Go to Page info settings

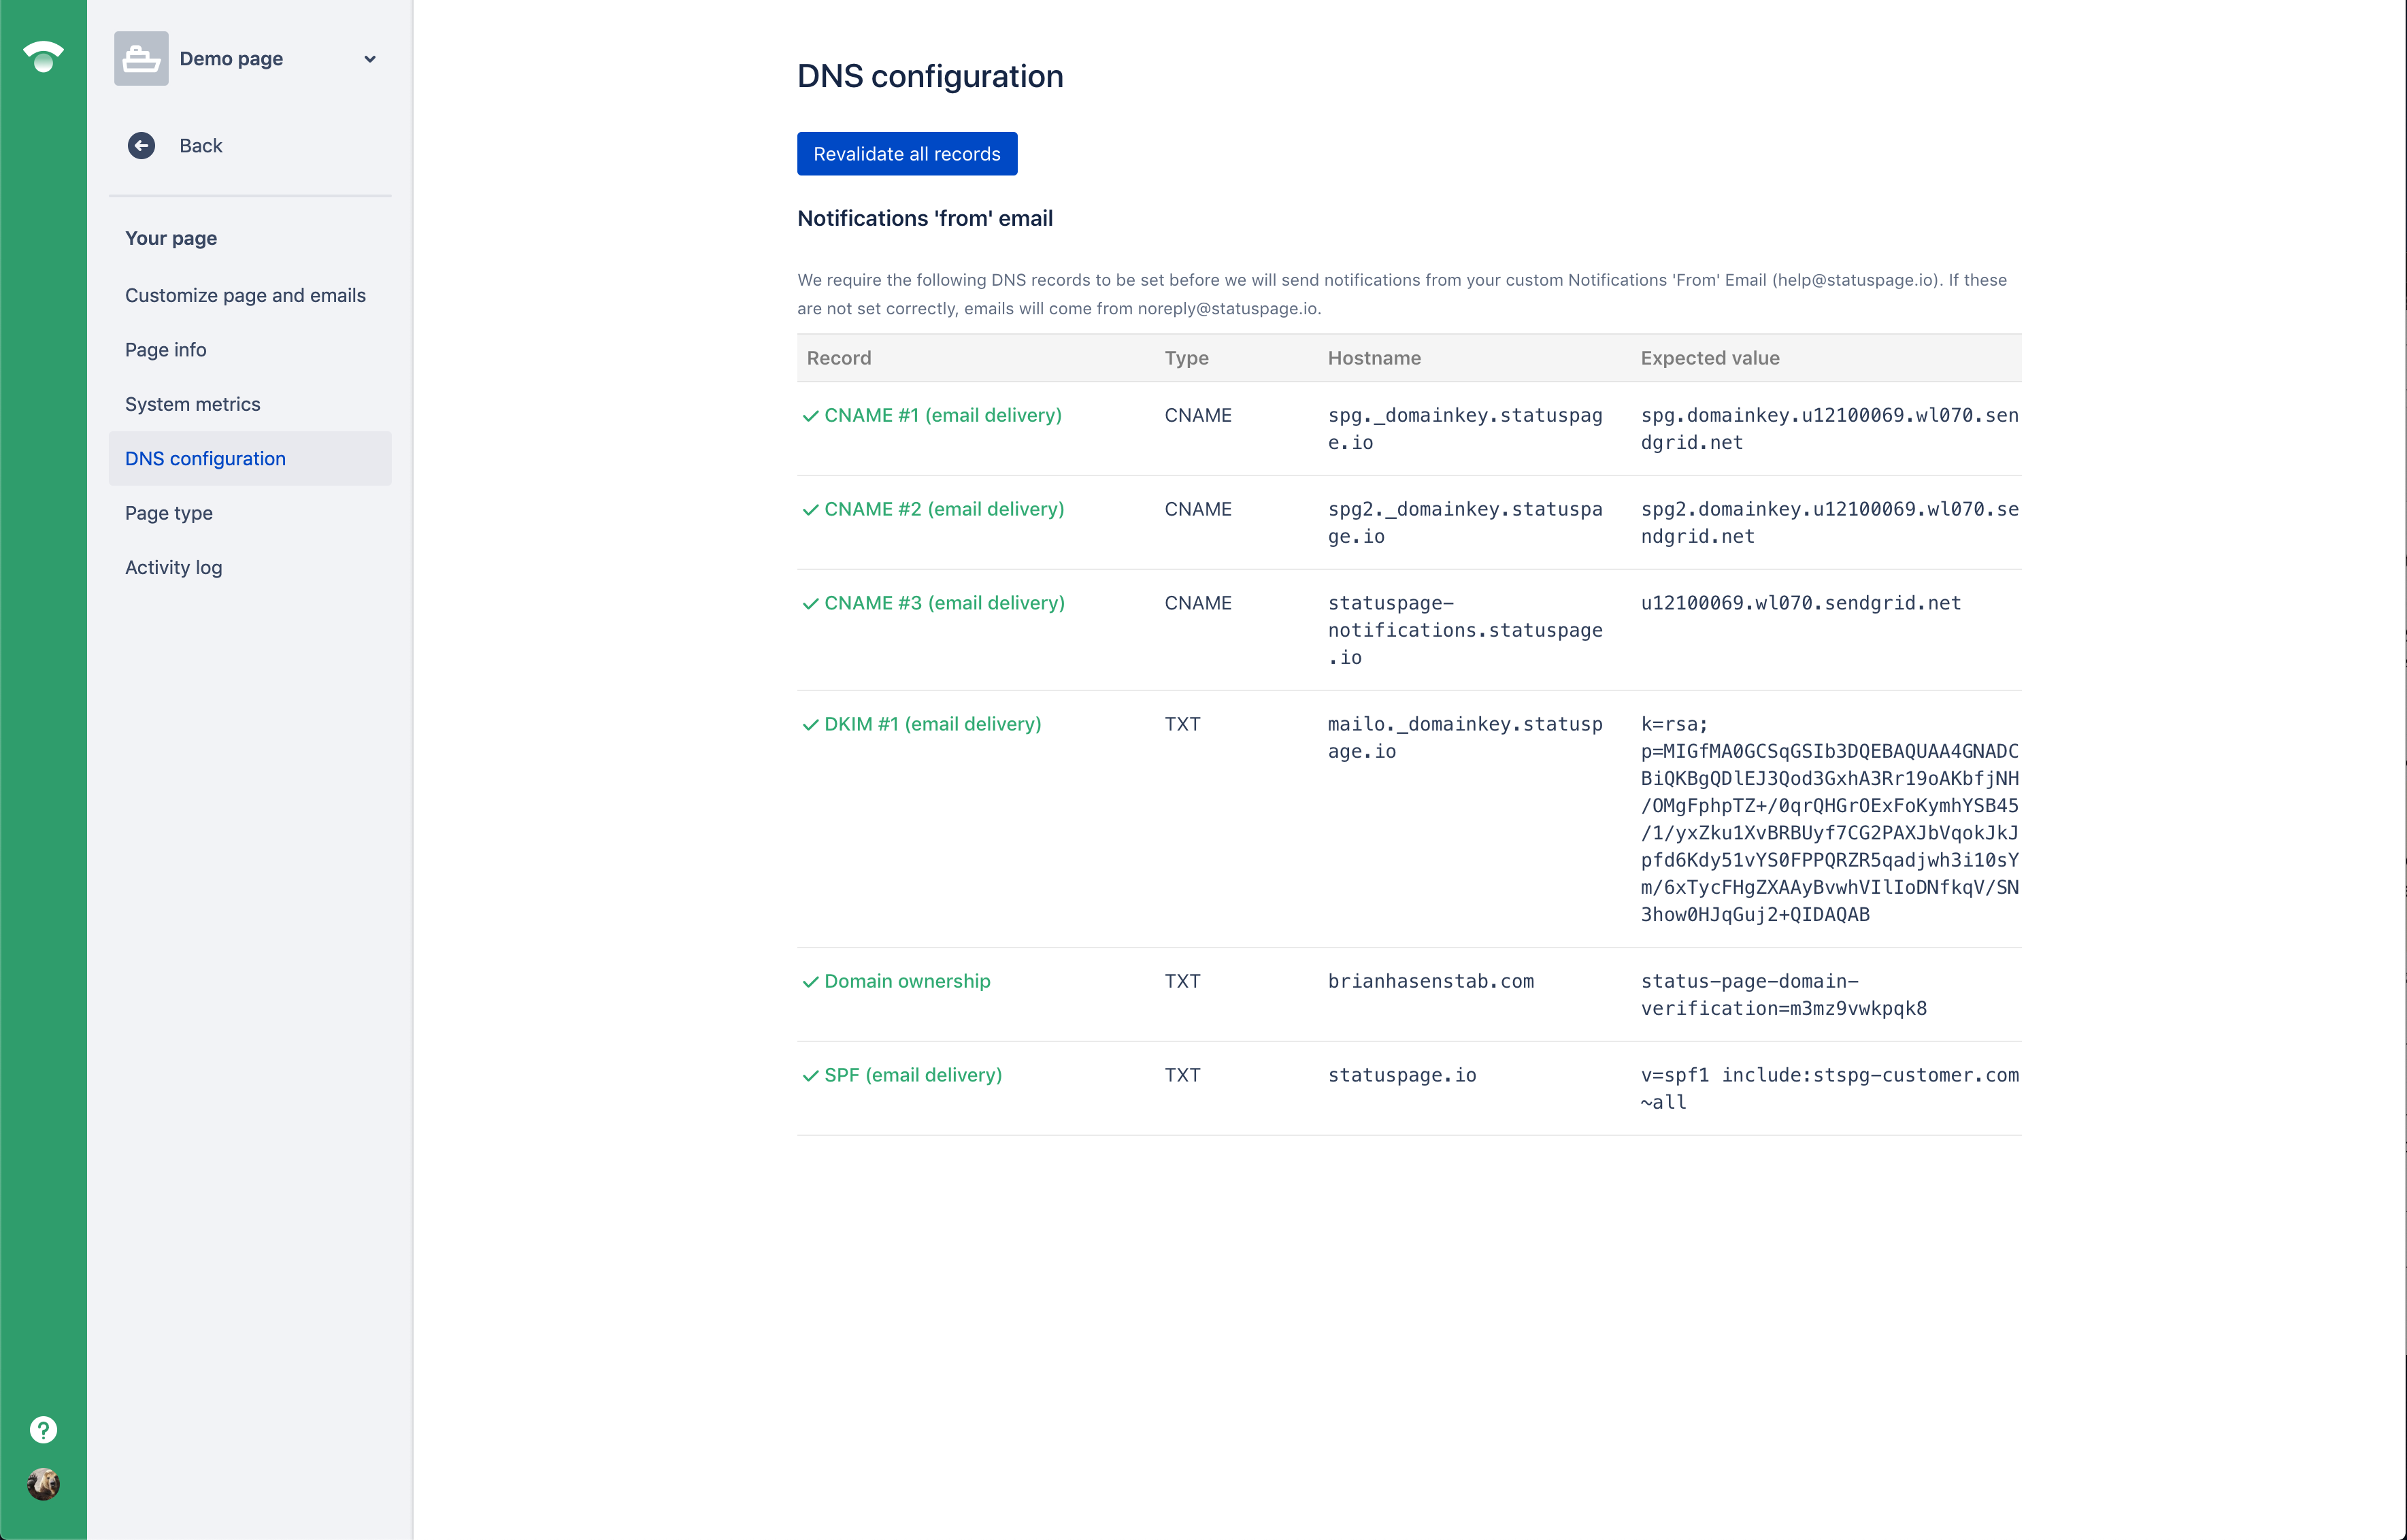(166, 350)
